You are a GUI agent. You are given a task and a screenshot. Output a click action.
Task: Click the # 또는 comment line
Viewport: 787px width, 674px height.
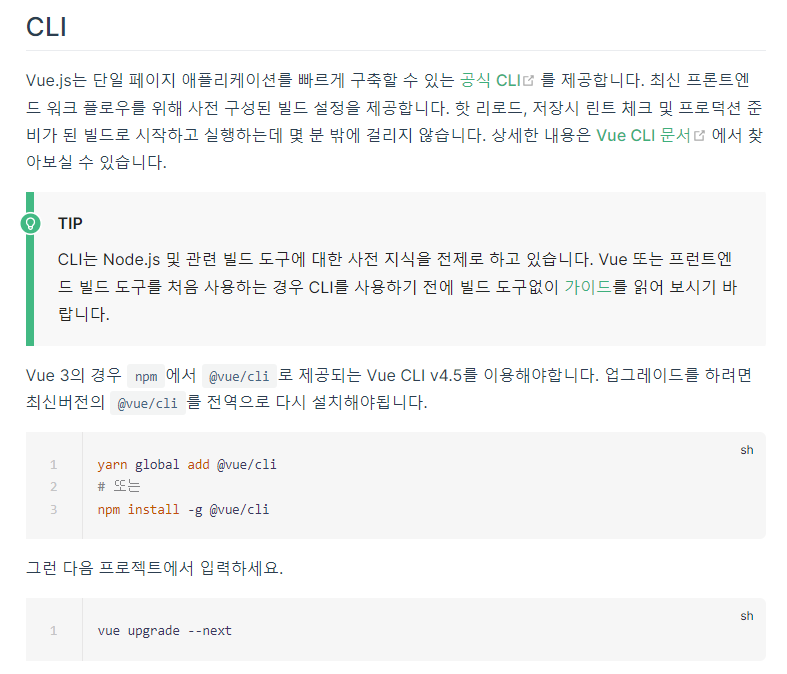pos(119,486)
